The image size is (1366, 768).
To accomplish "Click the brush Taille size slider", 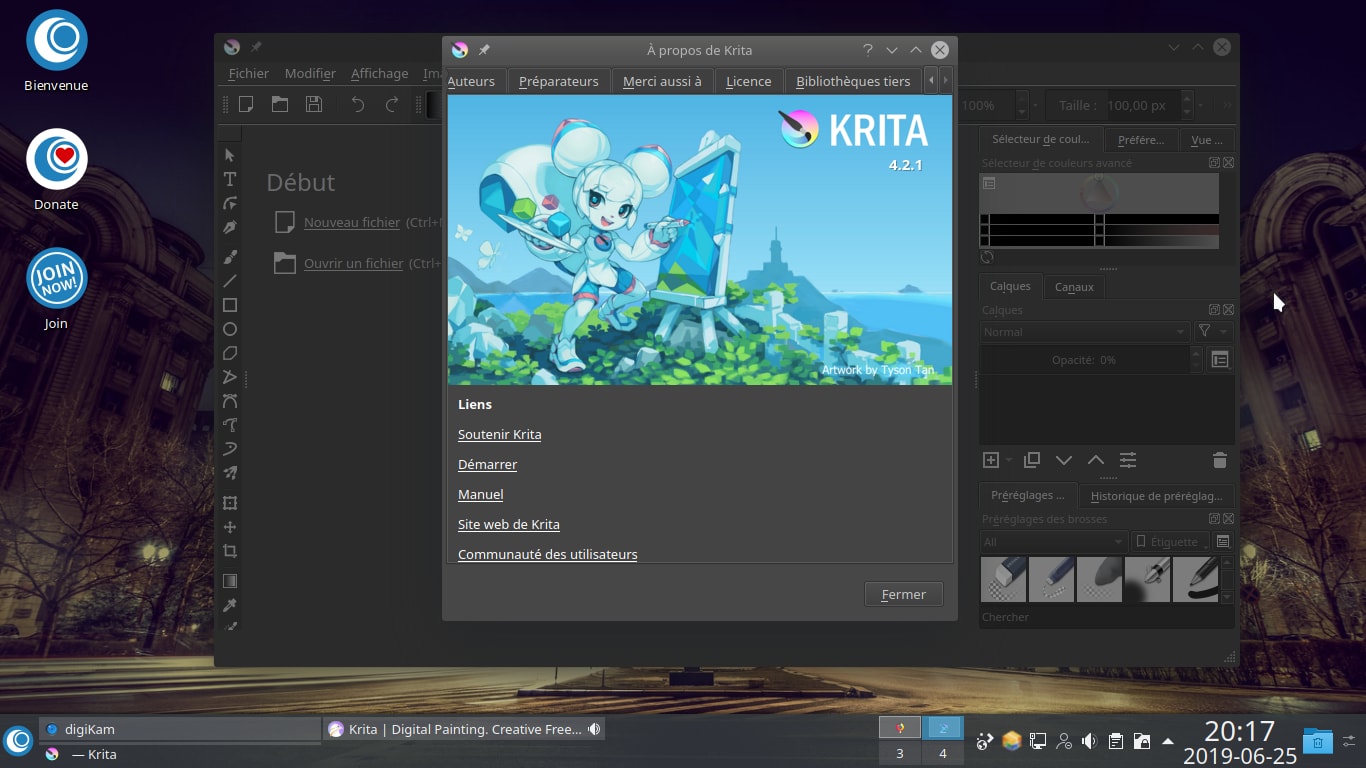I will pyautogui.click(x=1113, y=105).
